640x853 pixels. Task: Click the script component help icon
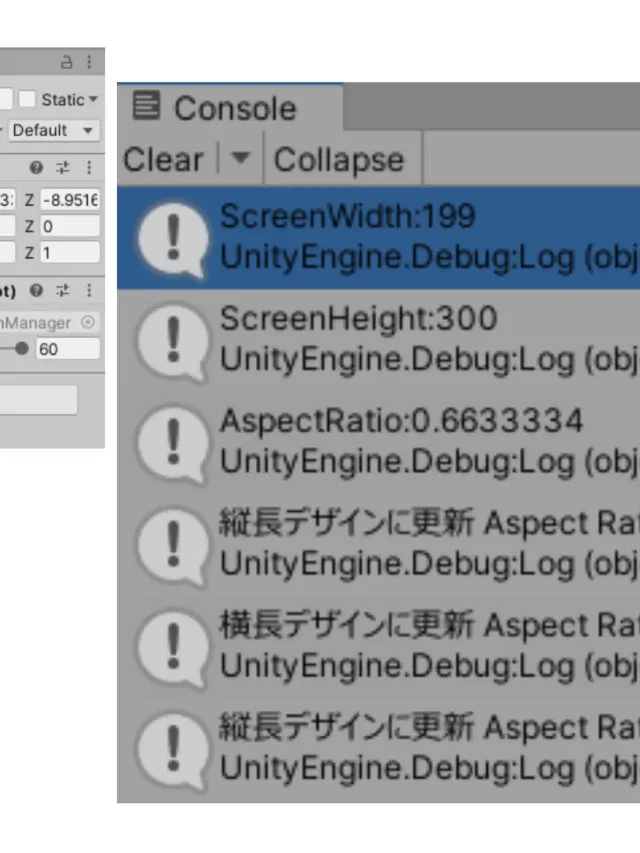(37, 291)
